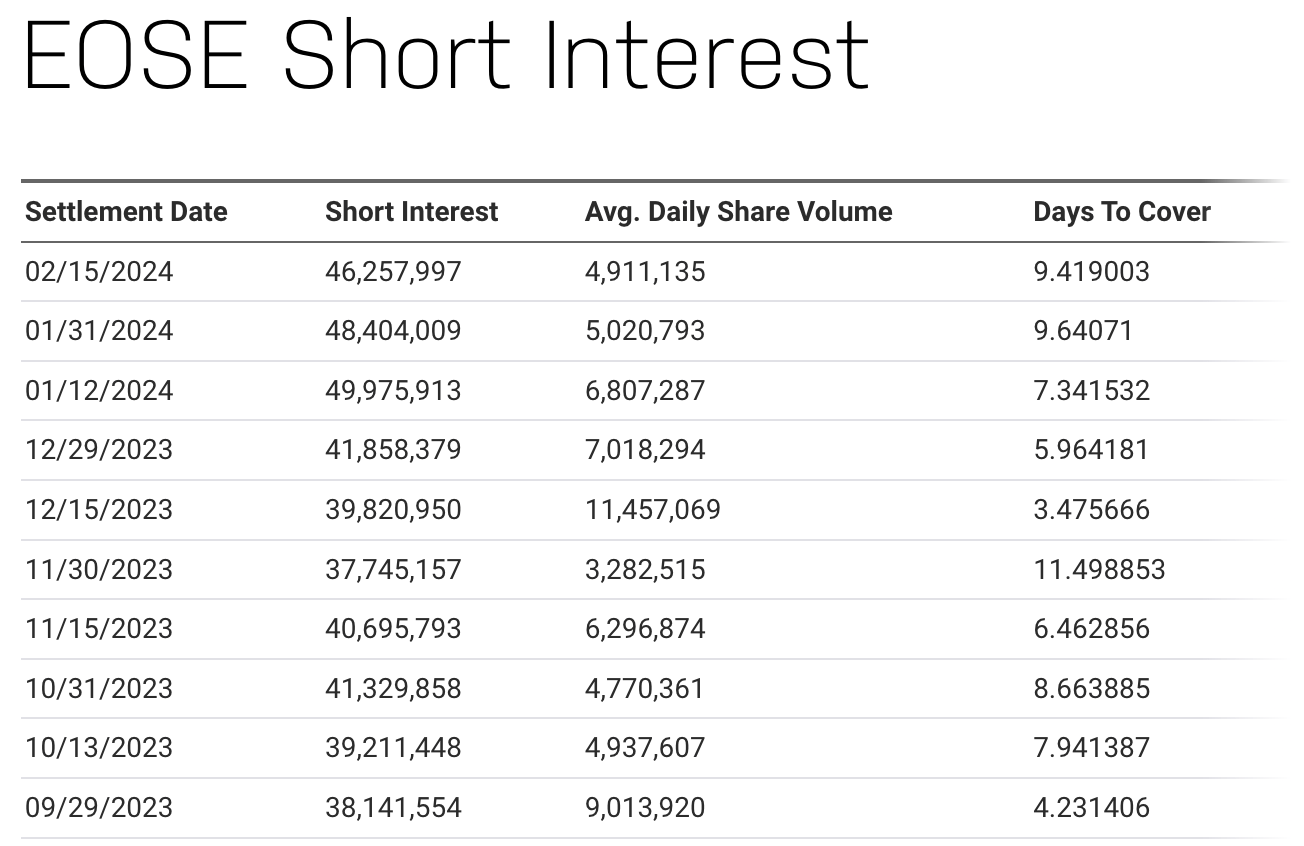Viewport: 1304px width, 846px height.
Task: Select days to cover value 3.475666
Action: pos(1091,510)
